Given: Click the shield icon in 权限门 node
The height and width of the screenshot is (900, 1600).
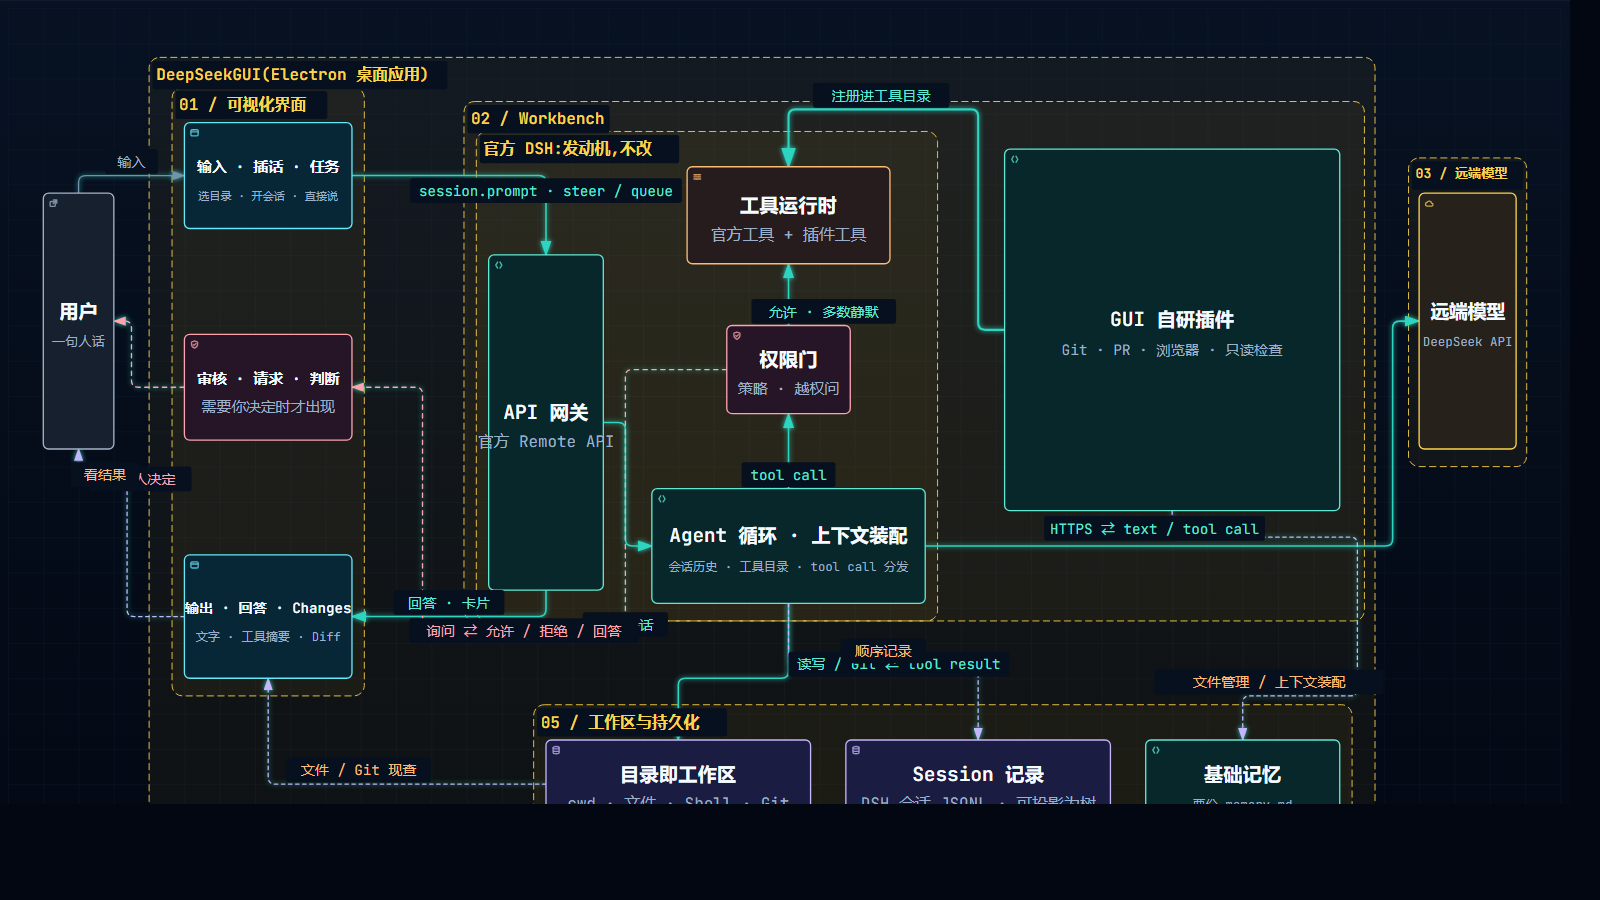Looking at the screenshot, I should [x=737, y=336].
